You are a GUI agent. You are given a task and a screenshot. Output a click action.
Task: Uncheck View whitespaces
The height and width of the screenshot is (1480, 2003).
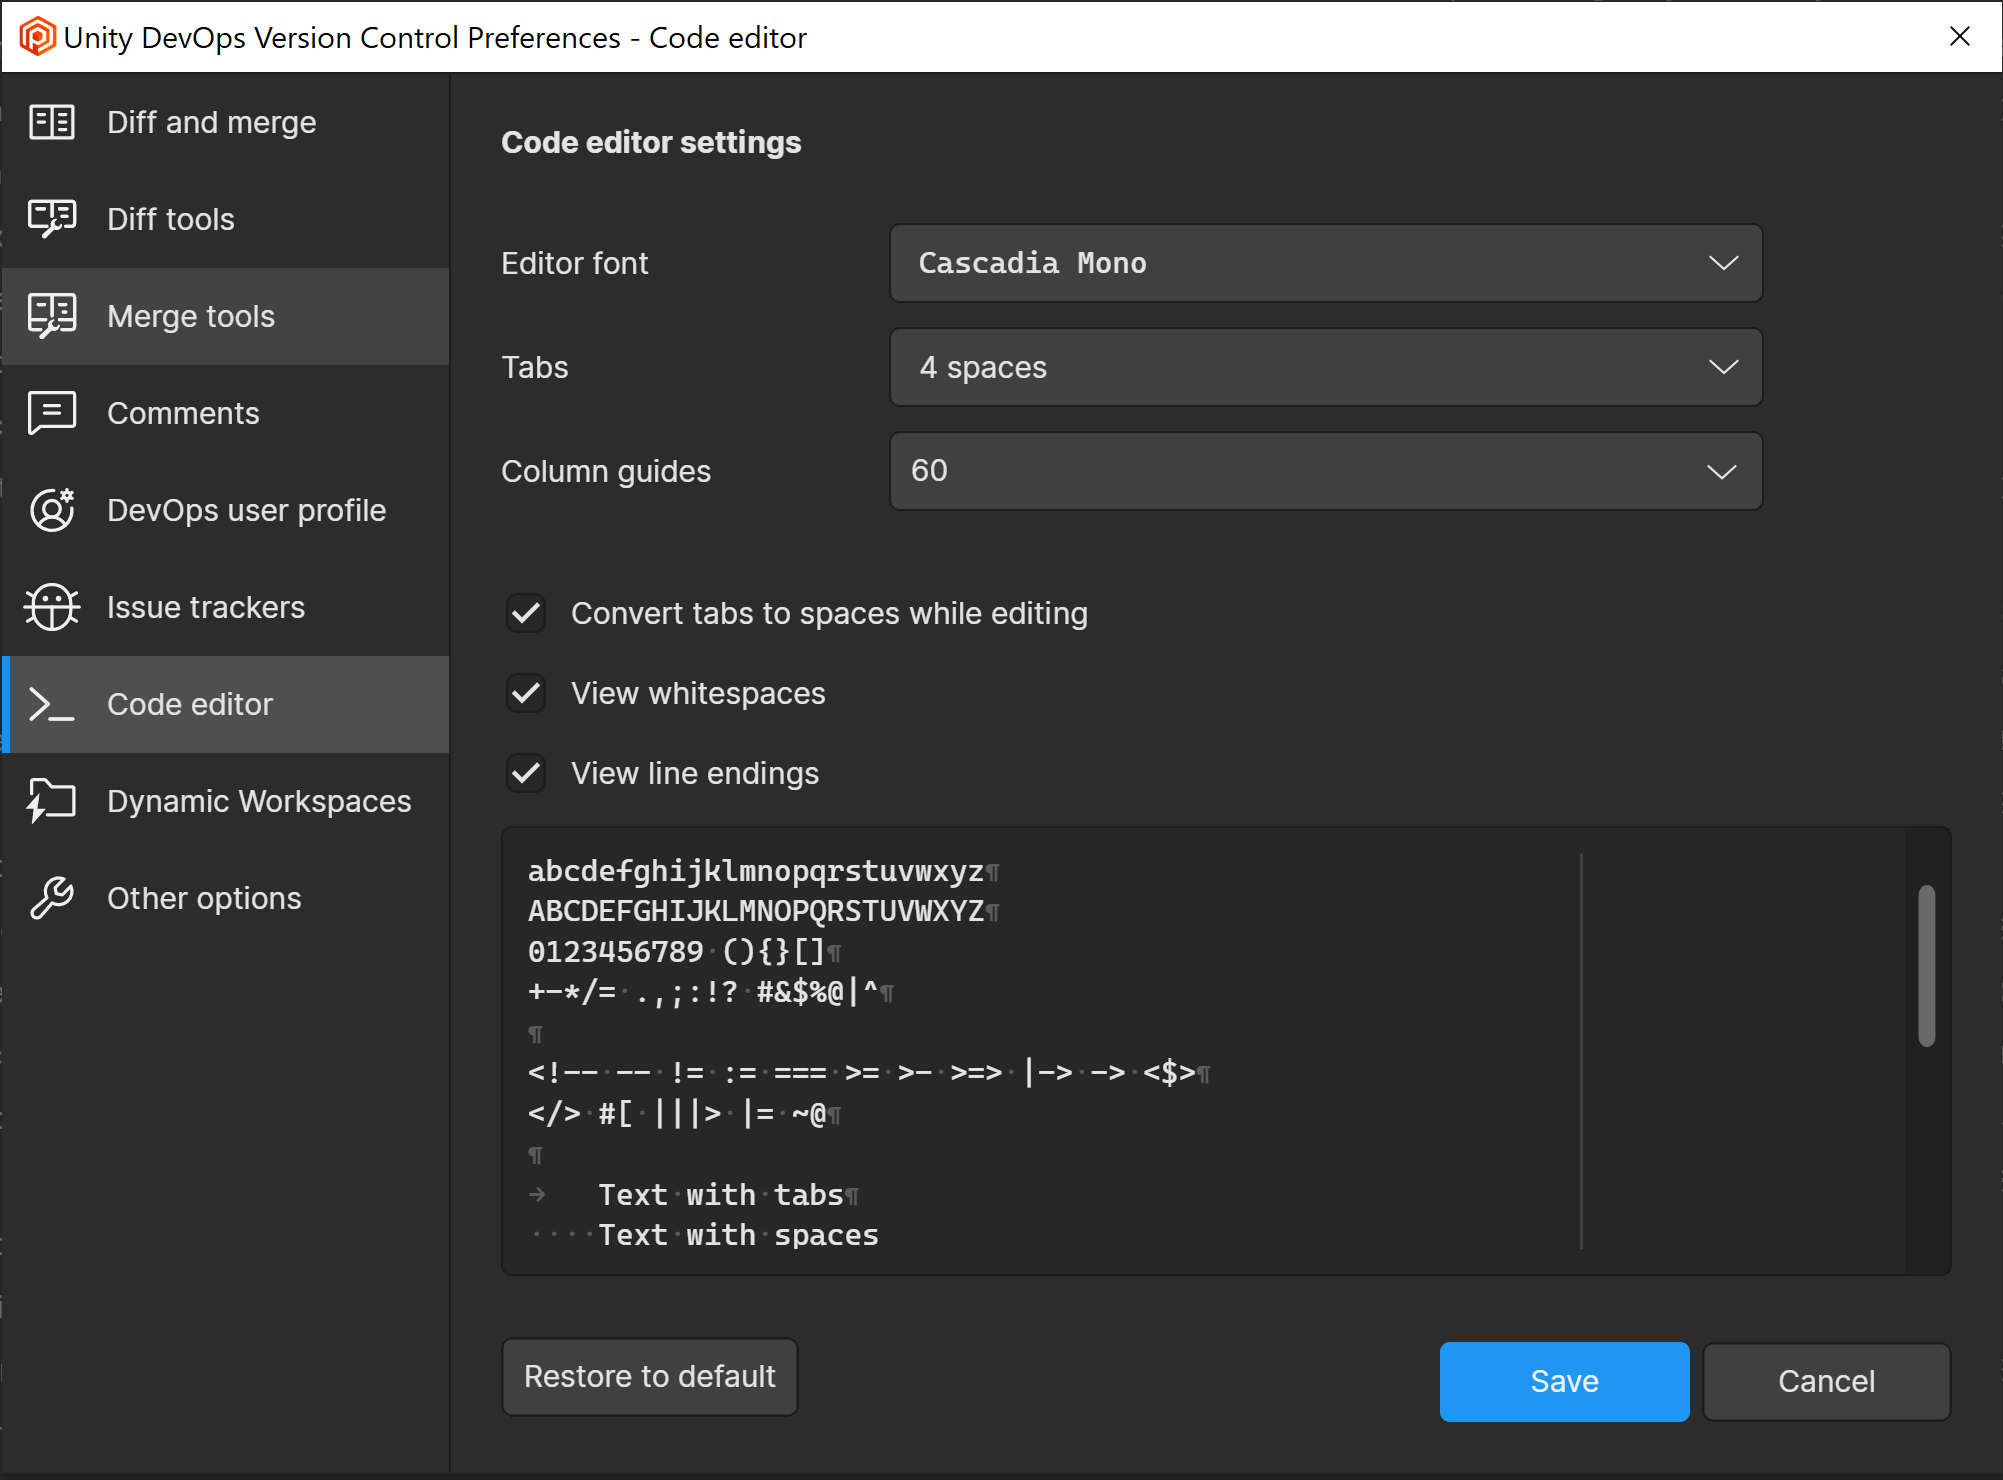pyautogui.click(x=525, y=693)
